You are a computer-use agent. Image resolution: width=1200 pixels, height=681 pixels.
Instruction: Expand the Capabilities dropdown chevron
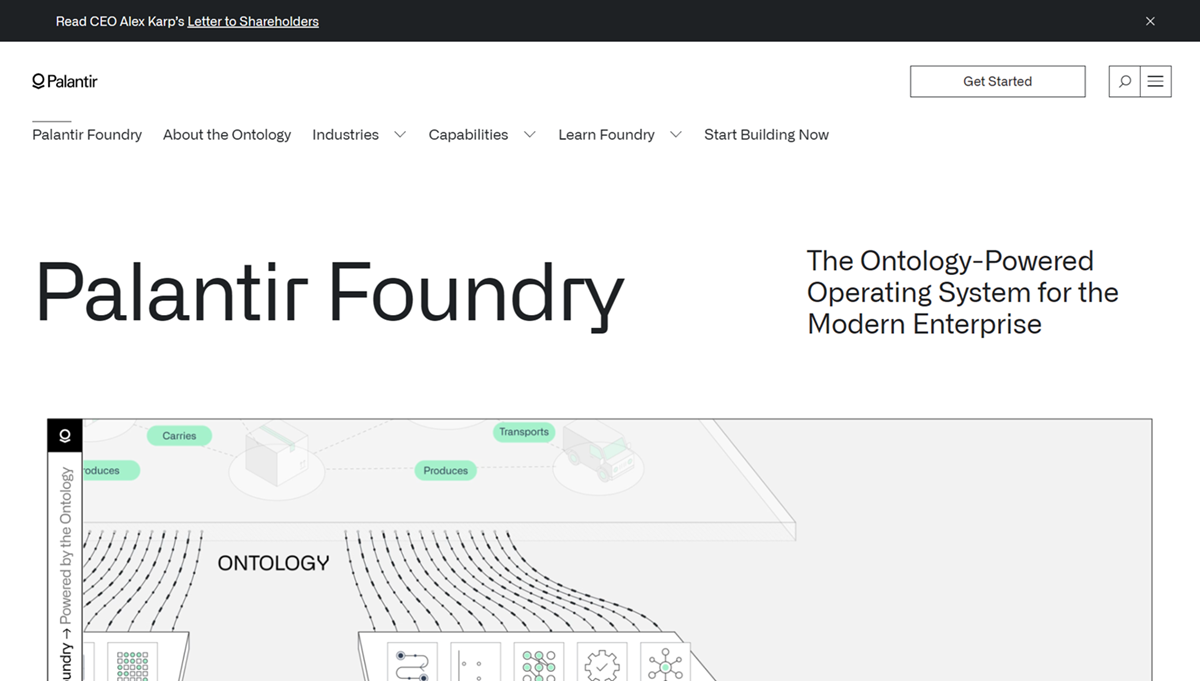pos(529,134)
